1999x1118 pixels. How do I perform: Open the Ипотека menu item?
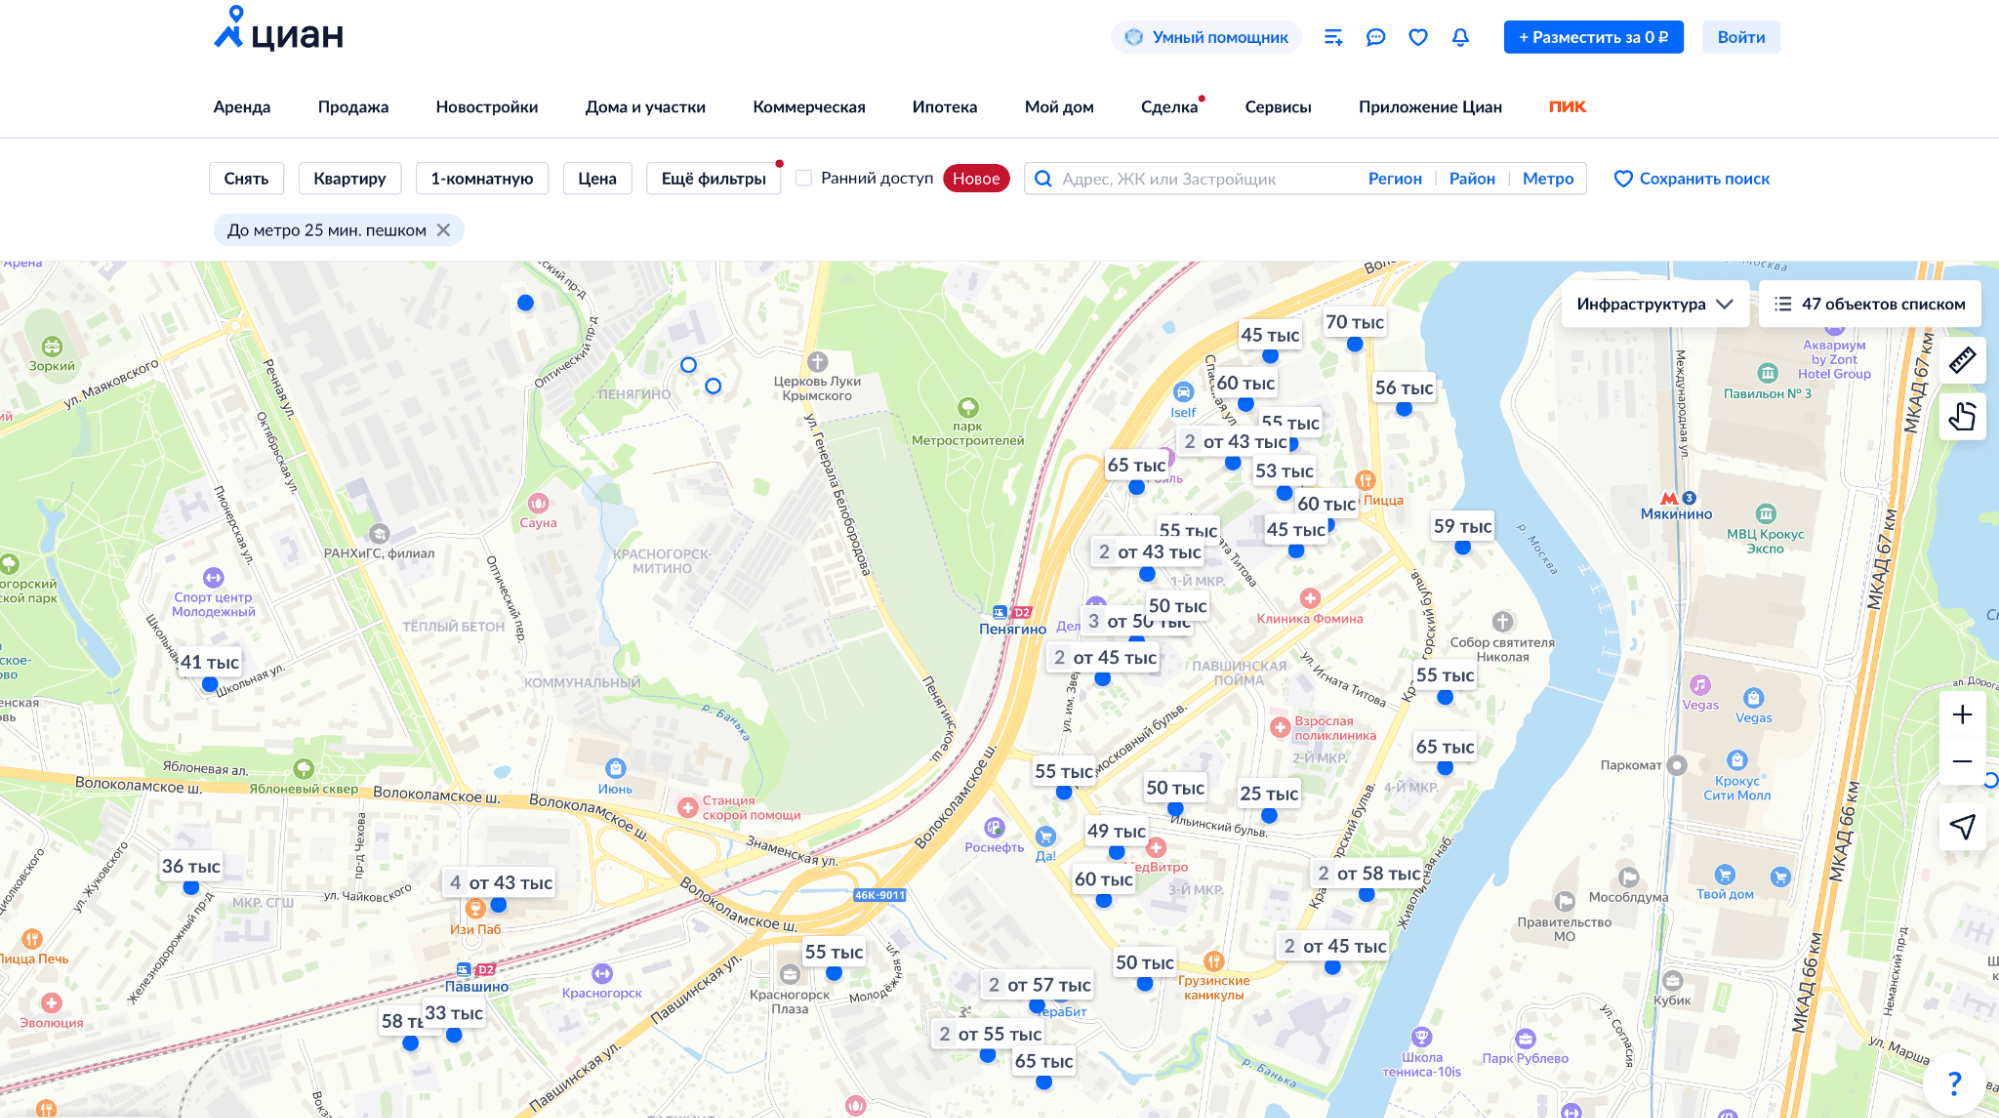944,107
